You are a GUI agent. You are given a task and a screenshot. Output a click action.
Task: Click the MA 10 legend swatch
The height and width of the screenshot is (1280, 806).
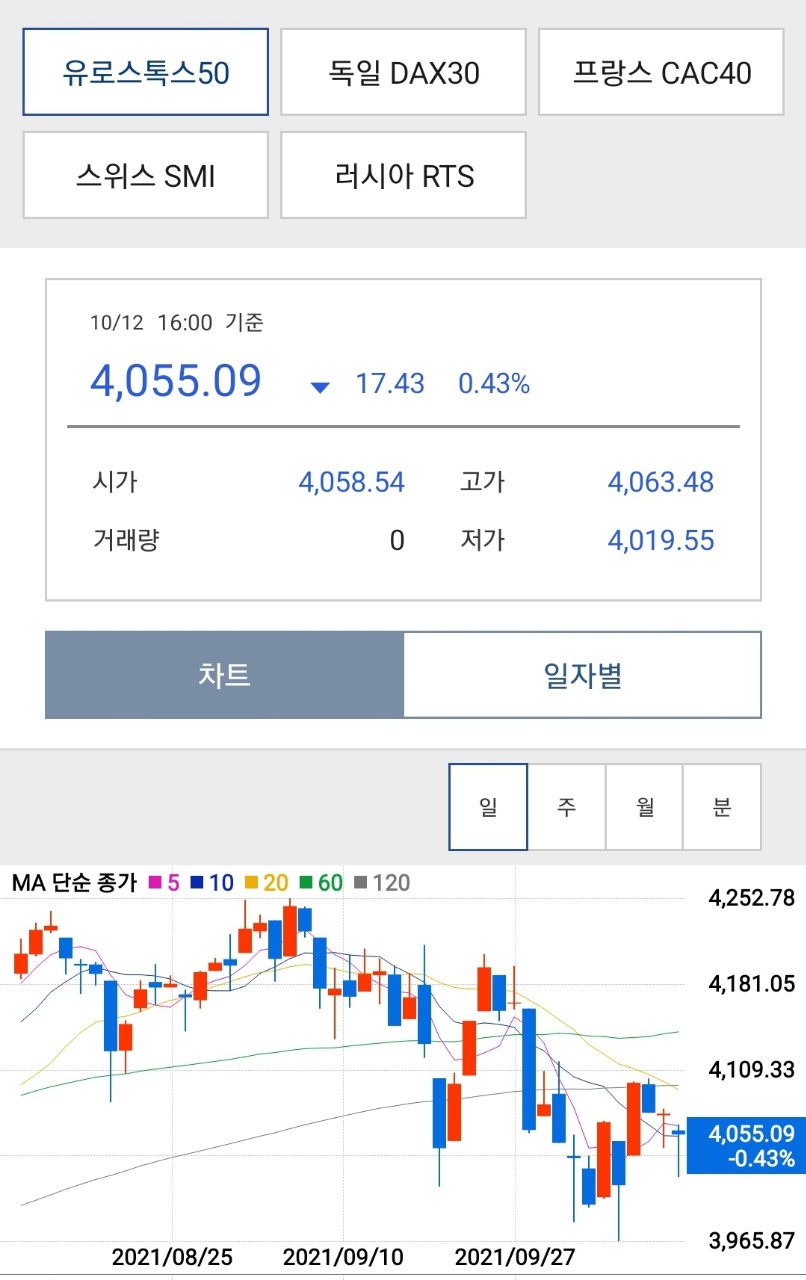pos(198,883)
